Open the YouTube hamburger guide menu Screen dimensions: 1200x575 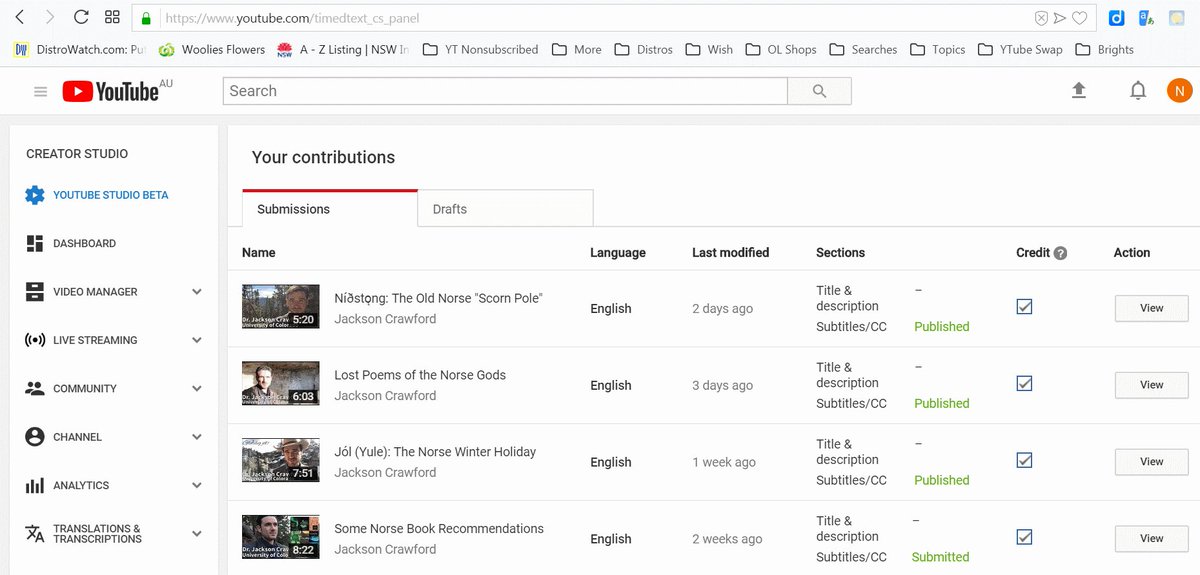click(x=41, y=91)
